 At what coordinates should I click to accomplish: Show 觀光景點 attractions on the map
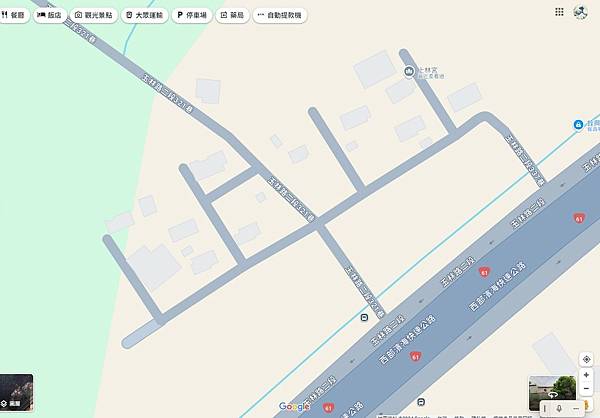tap(94, 15)
